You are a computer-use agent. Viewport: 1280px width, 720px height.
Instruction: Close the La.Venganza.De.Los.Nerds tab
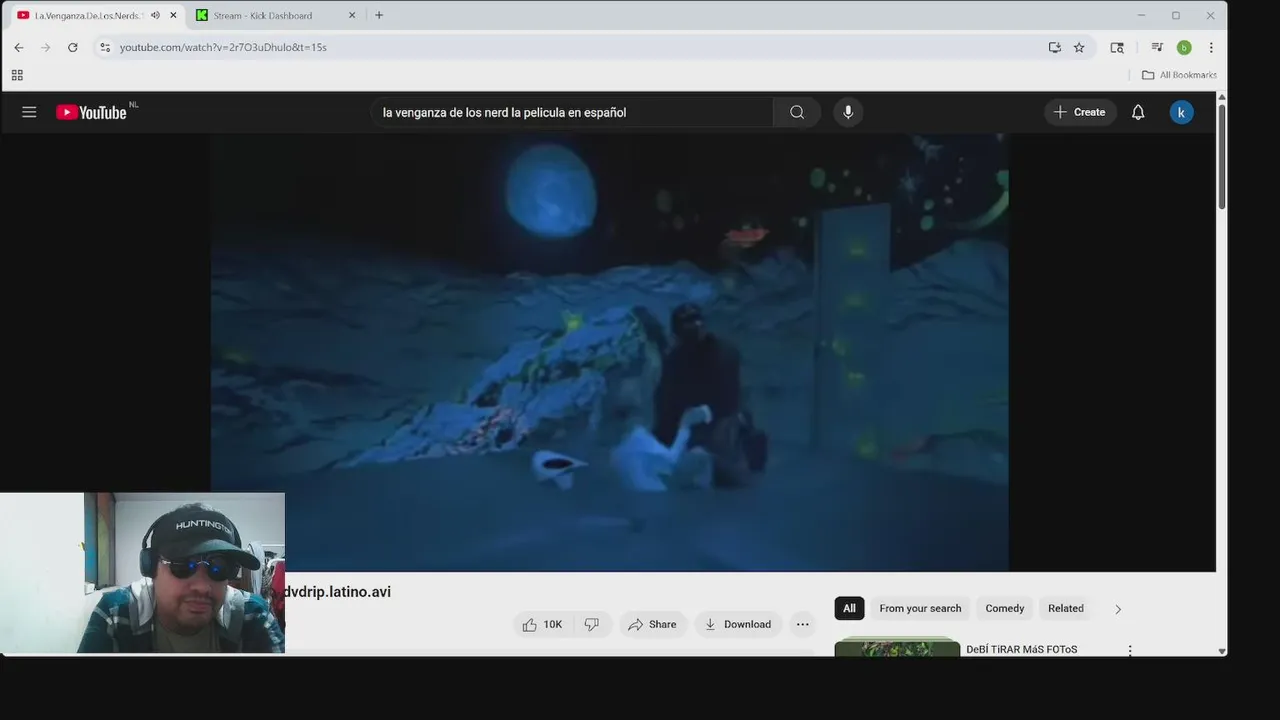coord(173,15)
